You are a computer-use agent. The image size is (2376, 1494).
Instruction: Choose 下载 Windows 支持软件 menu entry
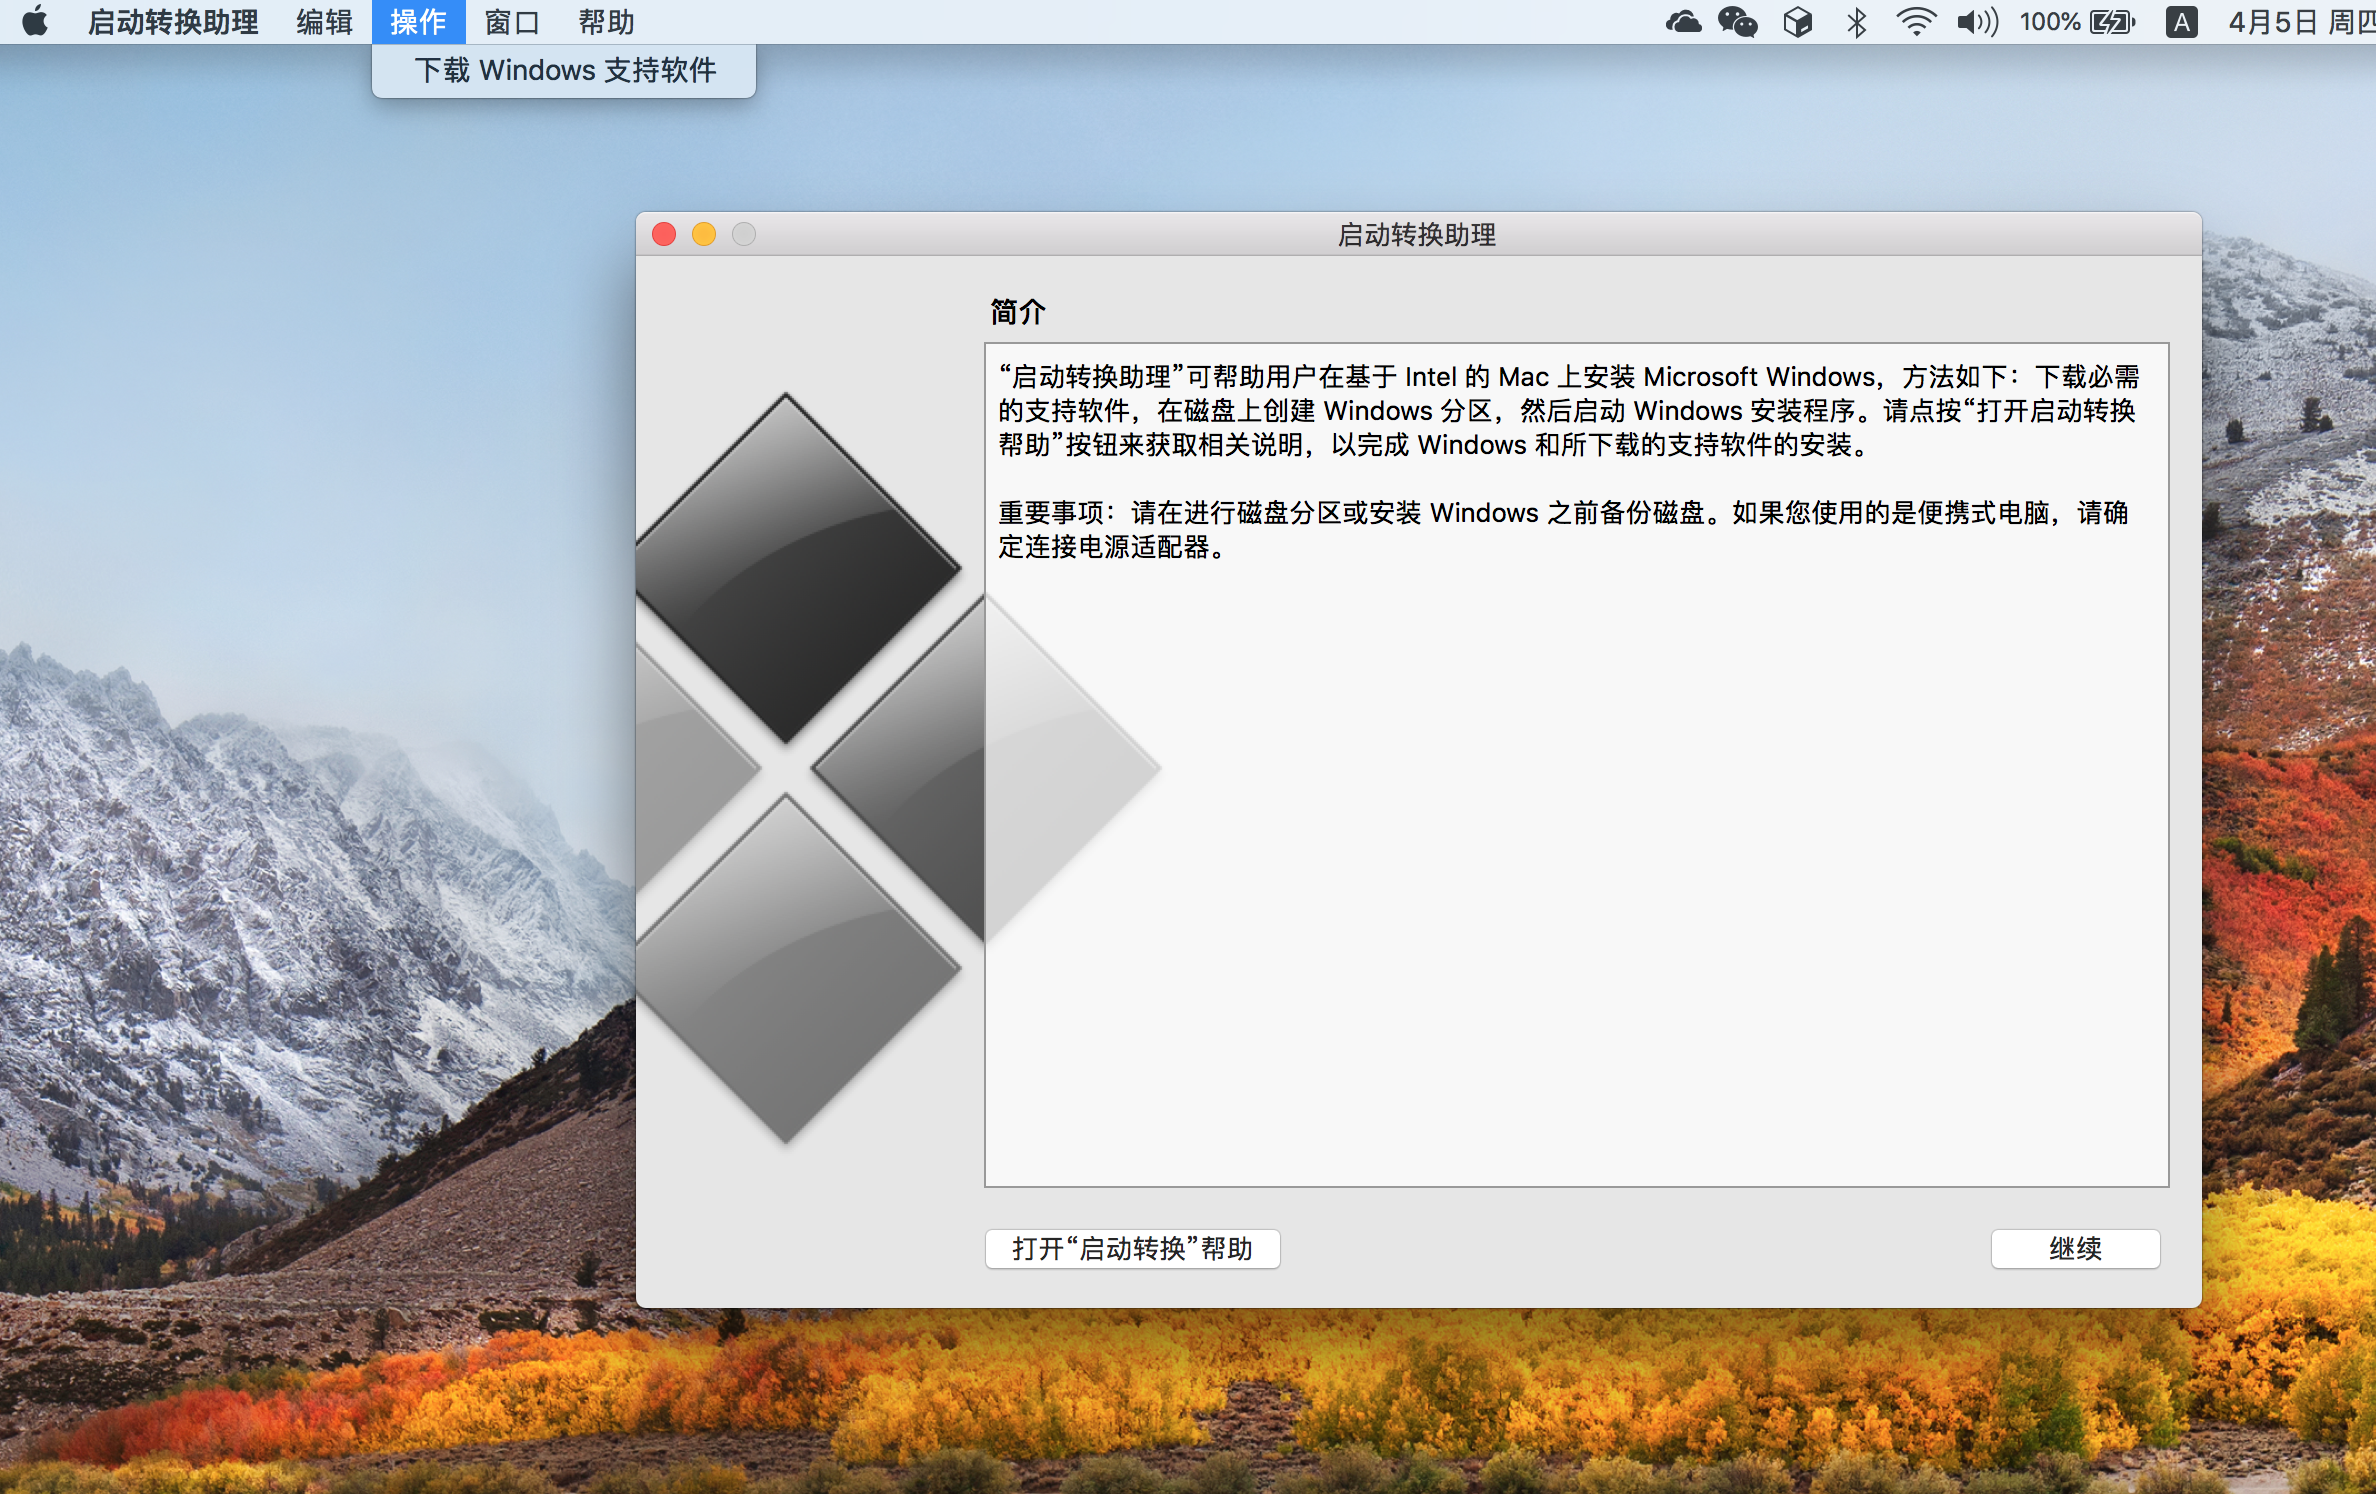click(x=564, y=70)
